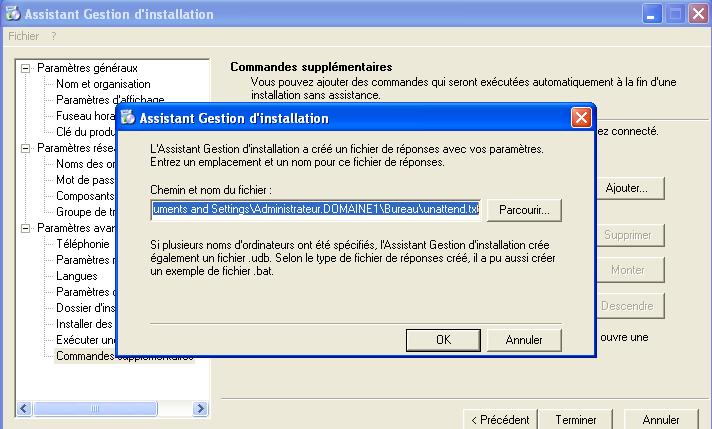This screenshot has width=712, height=429.
Task: Collapse the Paramètres avancés tree node
Action: (26, 228)
